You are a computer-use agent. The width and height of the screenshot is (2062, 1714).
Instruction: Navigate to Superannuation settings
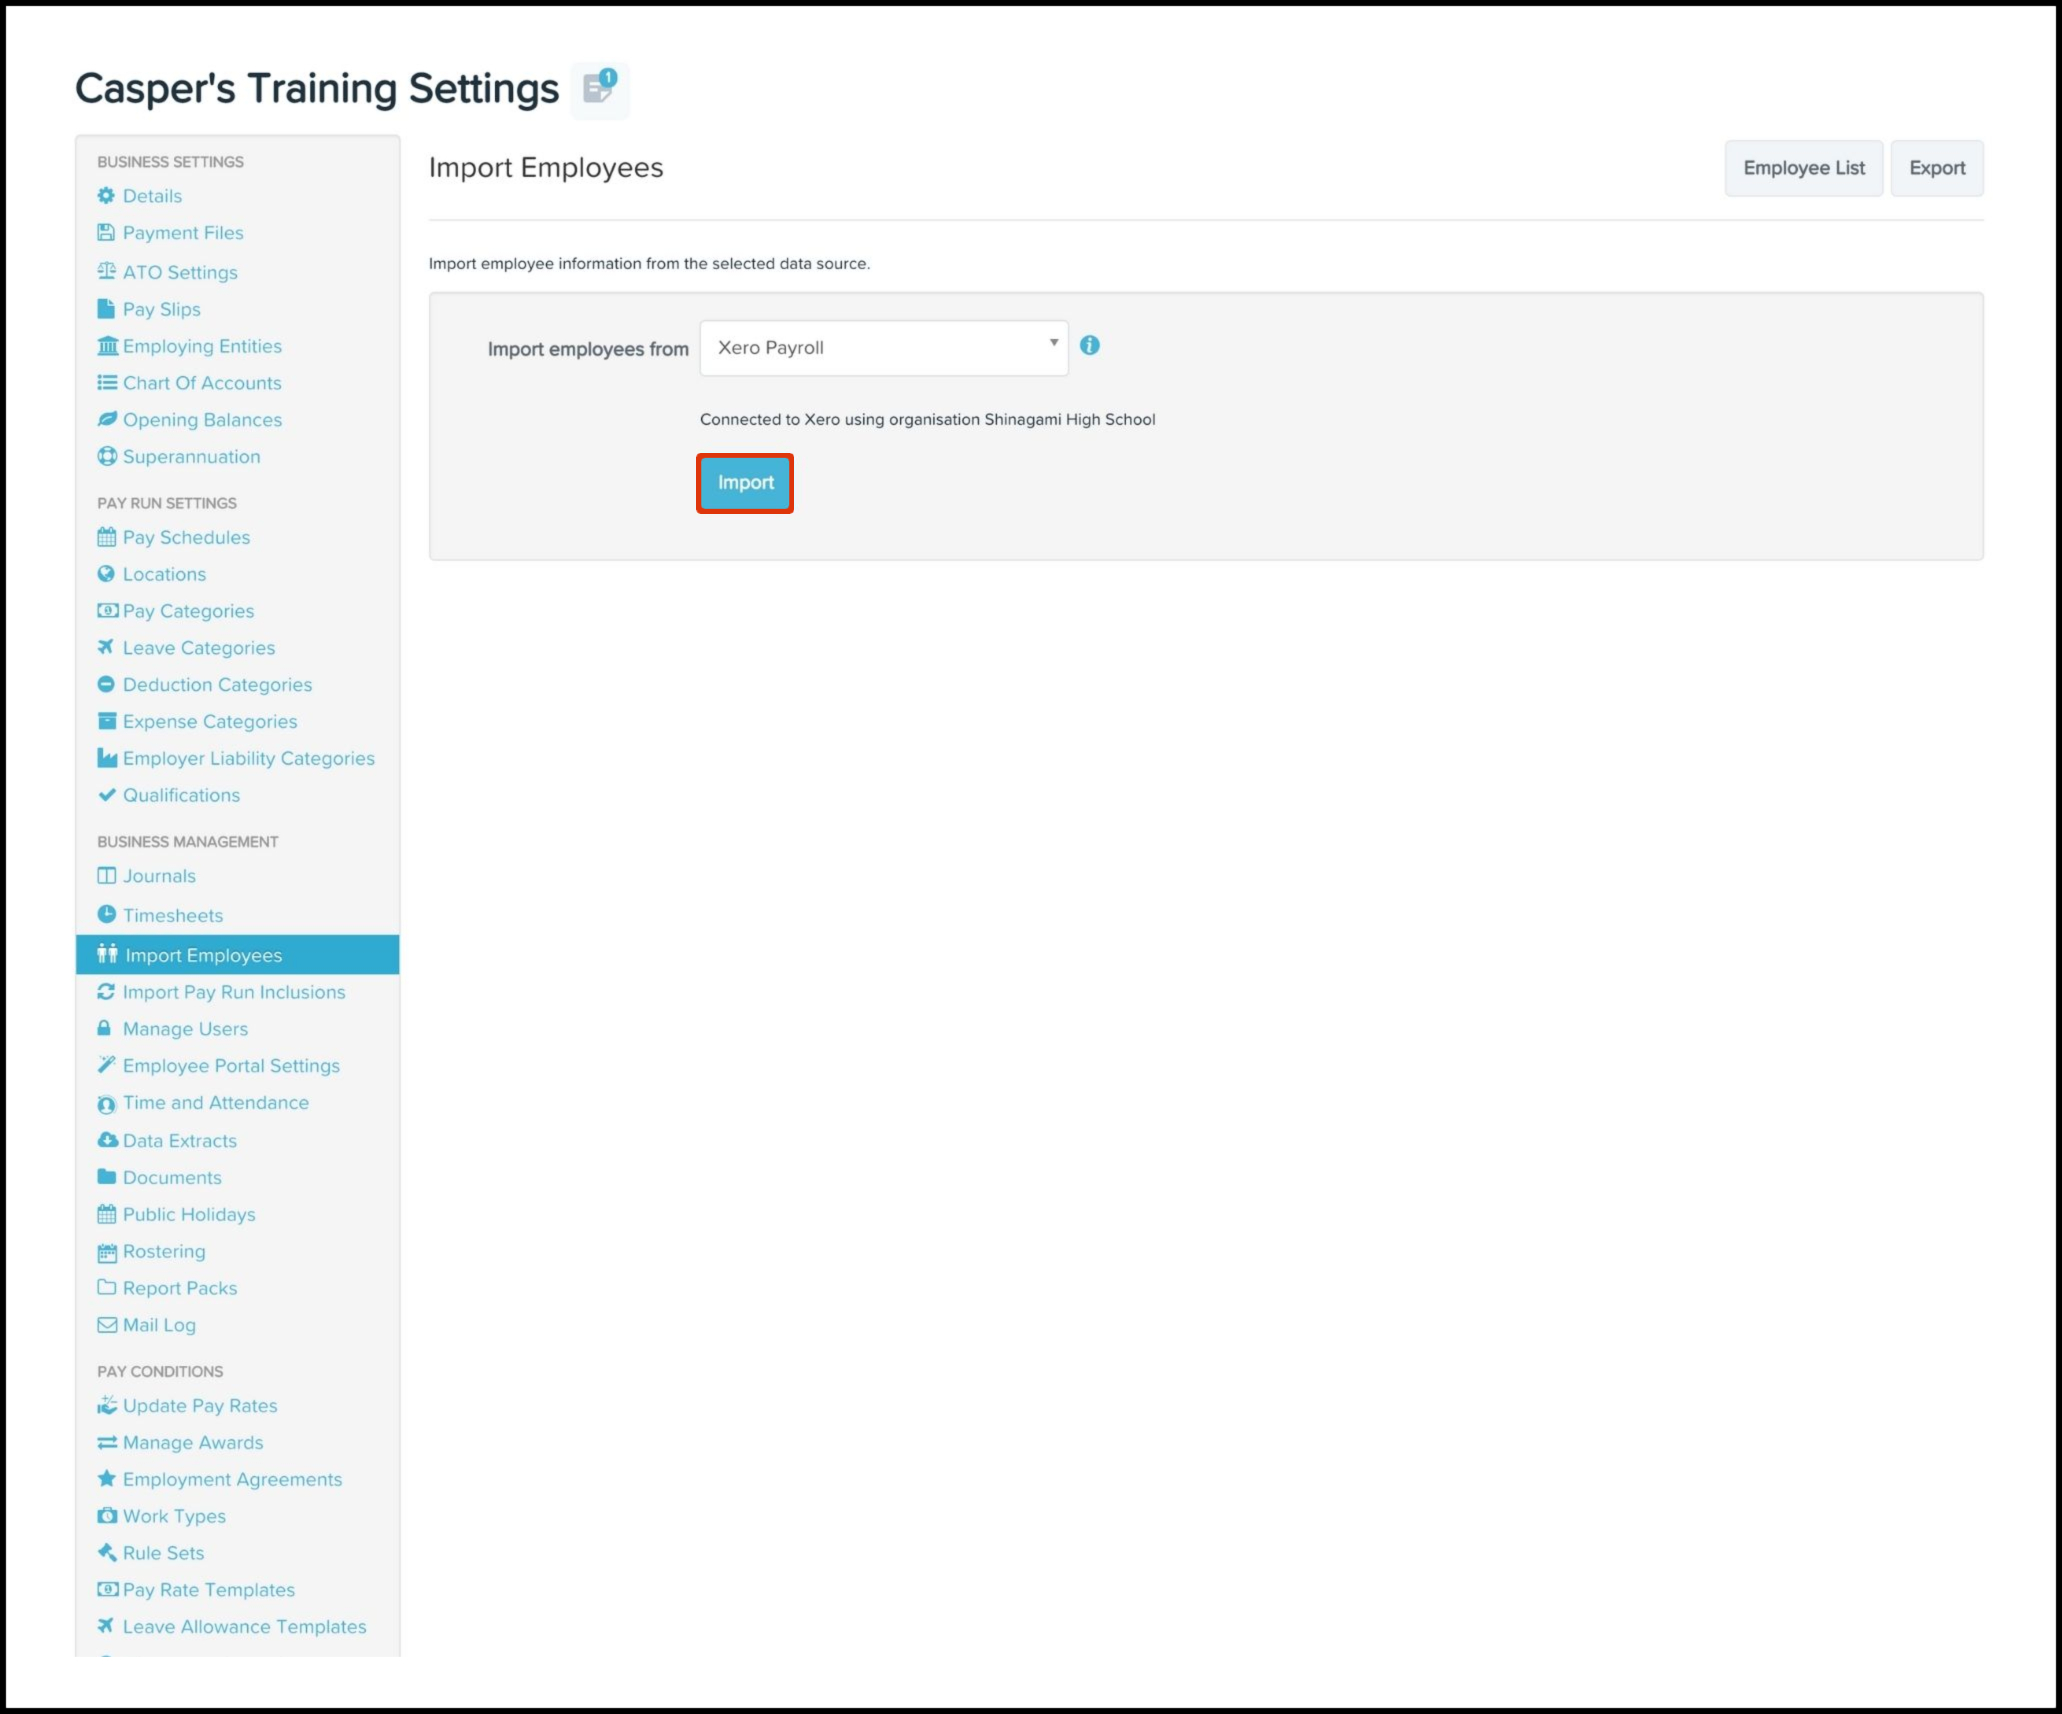[191, 457]
